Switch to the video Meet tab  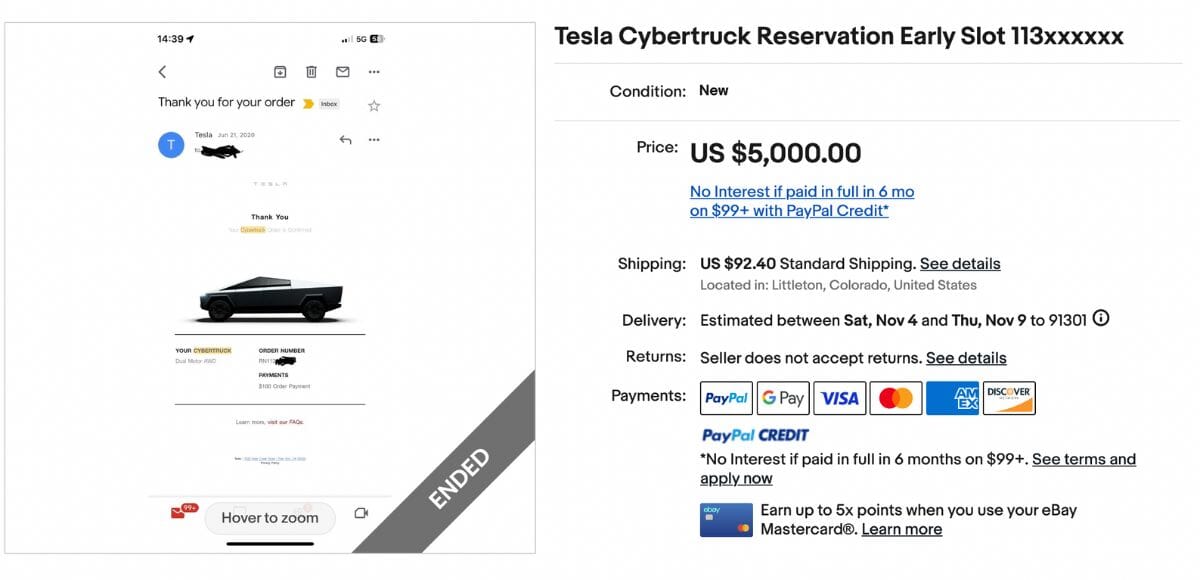(x=361, y=513)
